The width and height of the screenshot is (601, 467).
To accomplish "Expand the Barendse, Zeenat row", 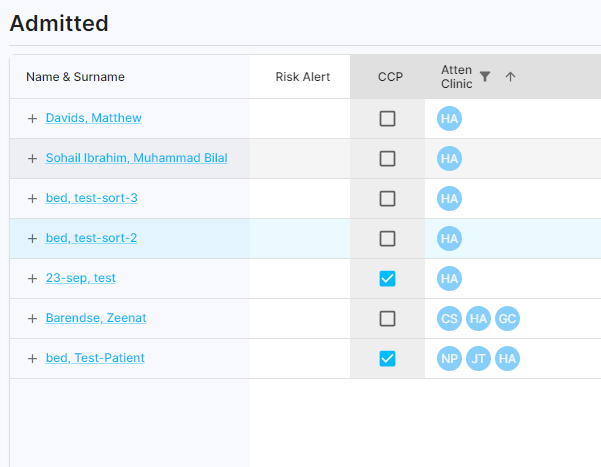I will pos(32,319).
